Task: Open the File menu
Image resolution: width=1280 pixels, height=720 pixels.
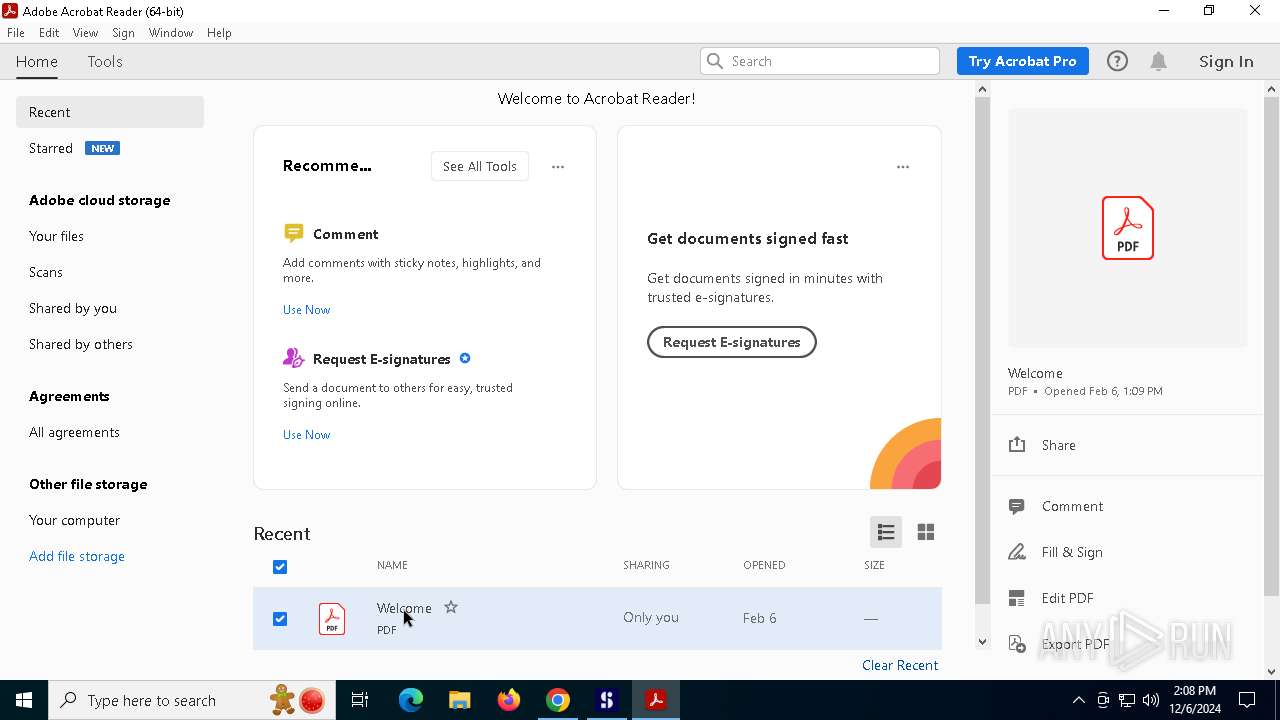Action: coord(16,33)
